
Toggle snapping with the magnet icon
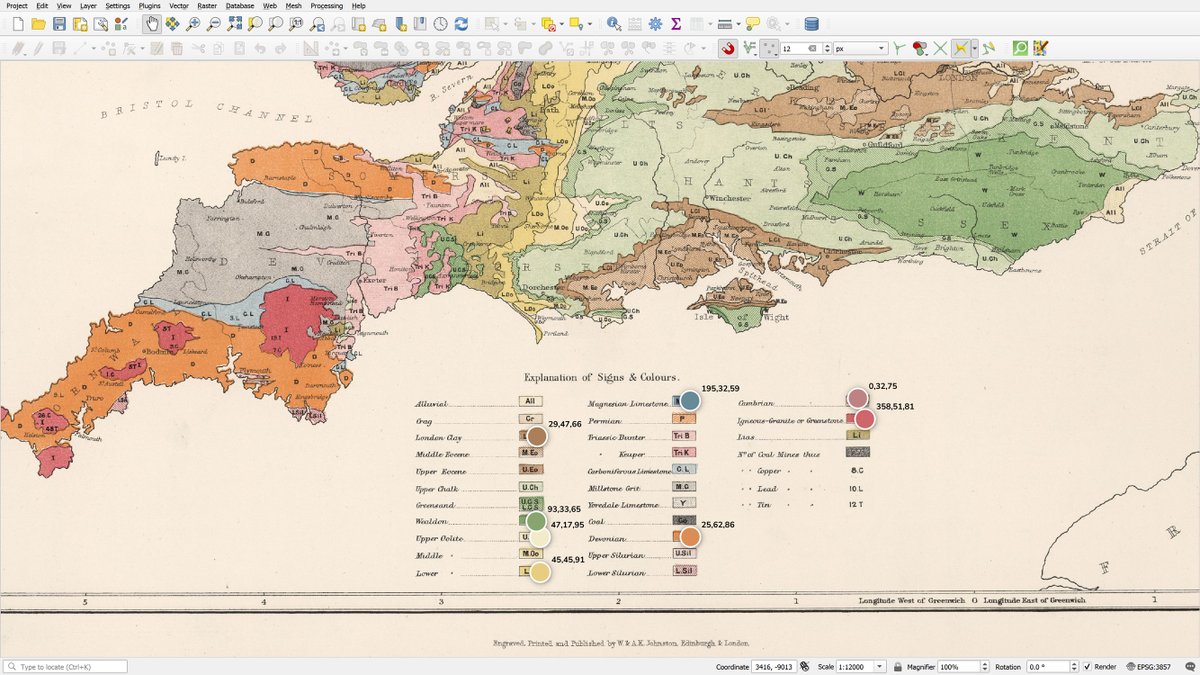[729, 48]
